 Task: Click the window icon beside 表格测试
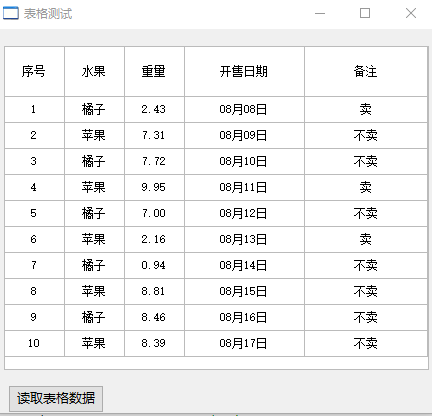pyautogui.click(x=11, y=13)
